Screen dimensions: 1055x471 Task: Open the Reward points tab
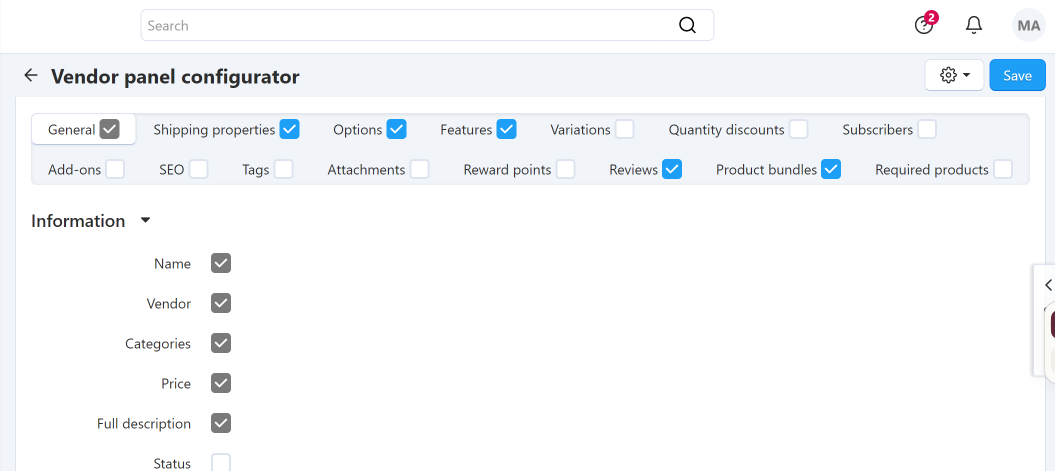(507, 170)
